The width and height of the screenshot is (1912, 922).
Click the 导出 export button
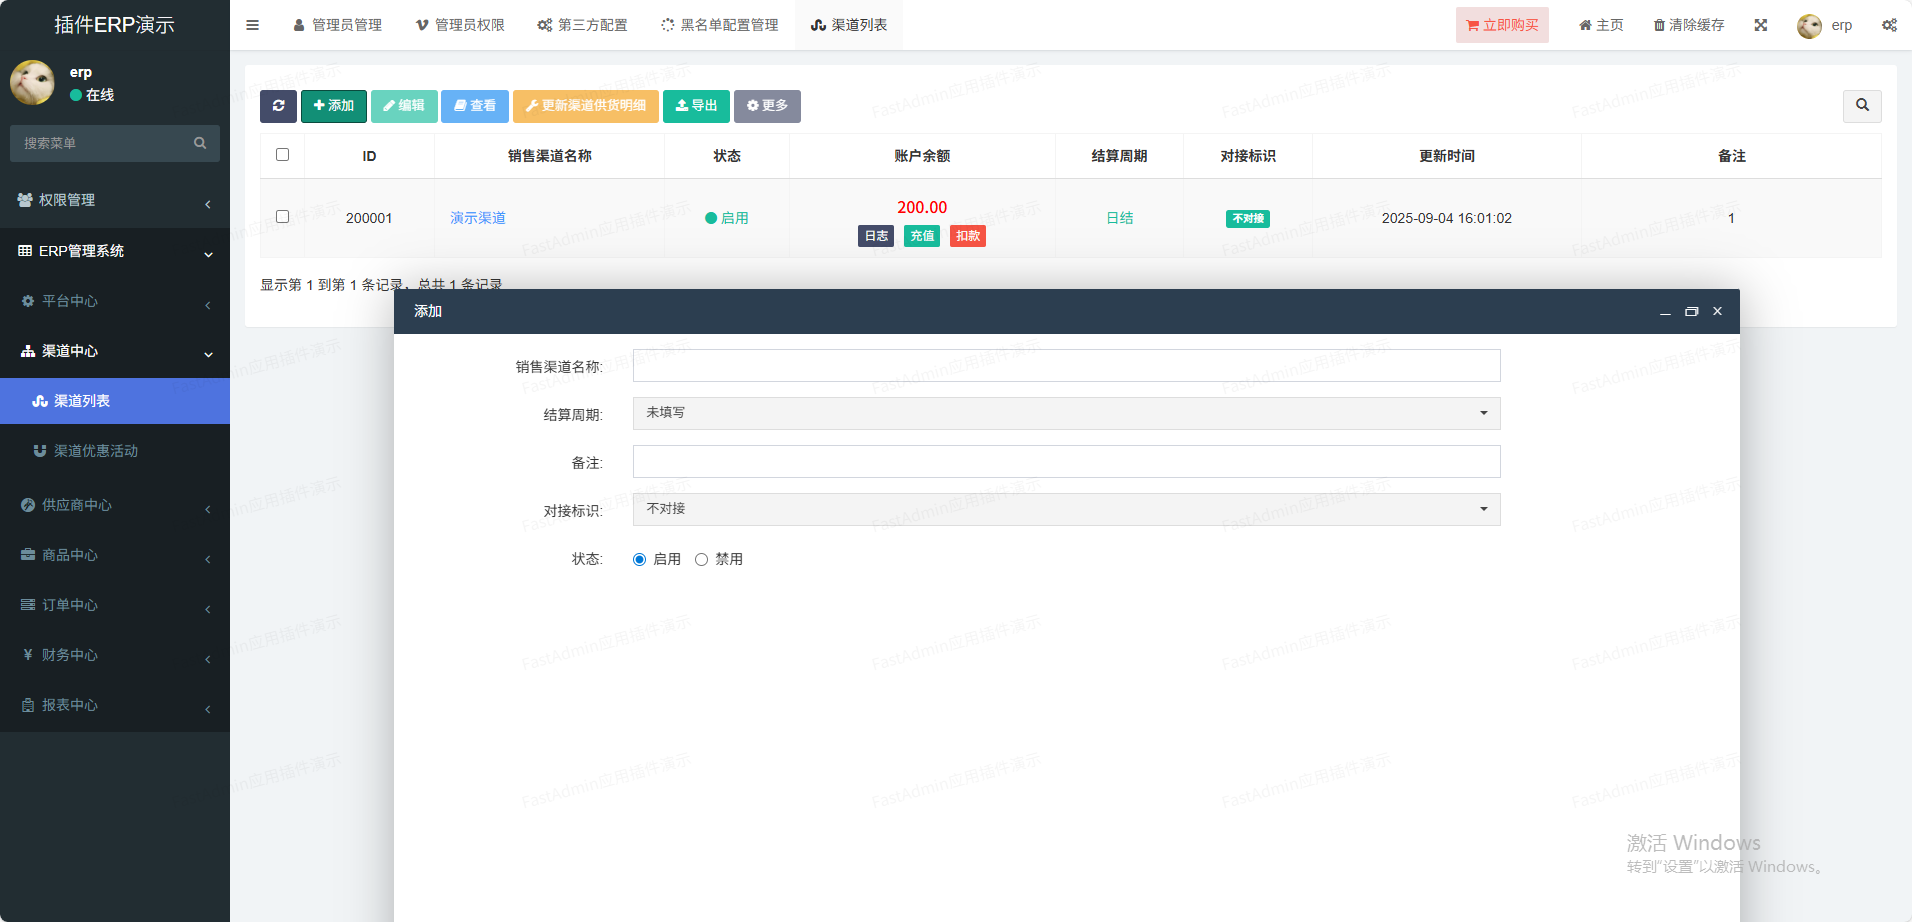click(696, 106)
